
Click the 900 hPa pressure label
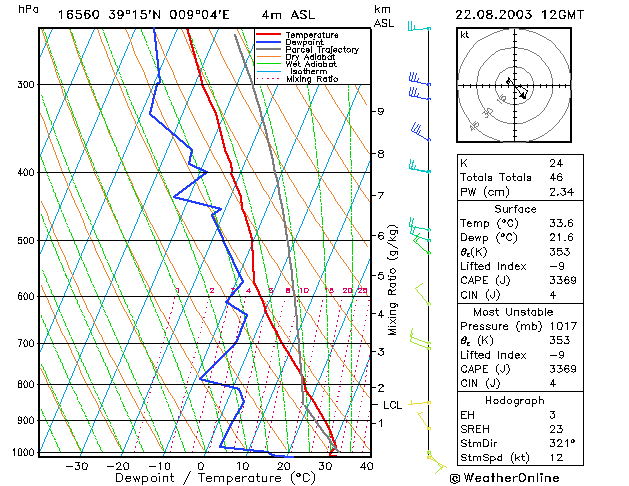(x=26, y=420)
